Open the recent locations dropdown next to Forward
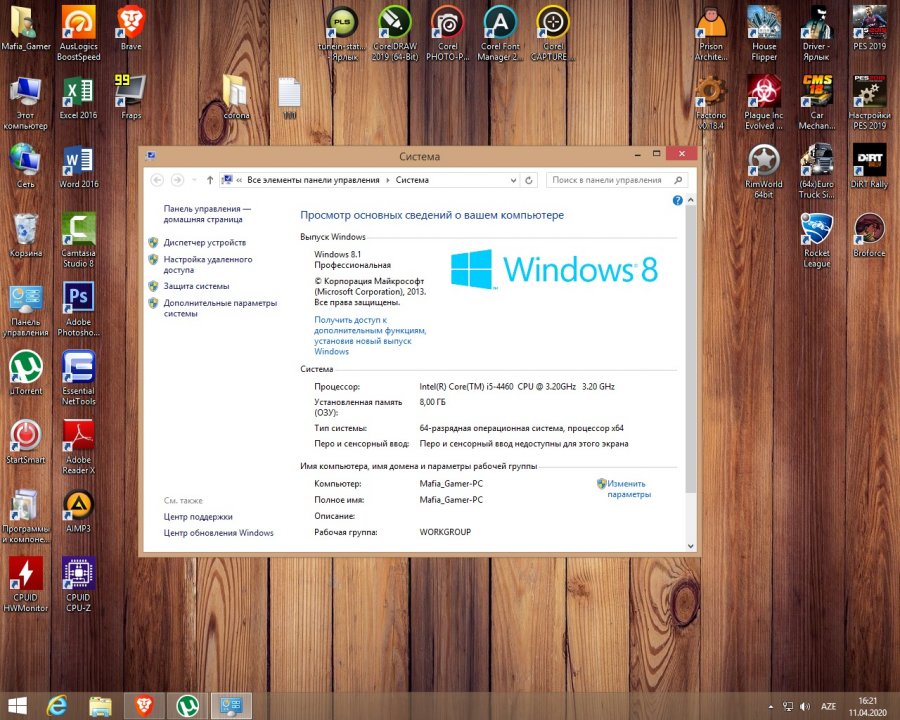900x720 pixels. (x=193, y=180)
